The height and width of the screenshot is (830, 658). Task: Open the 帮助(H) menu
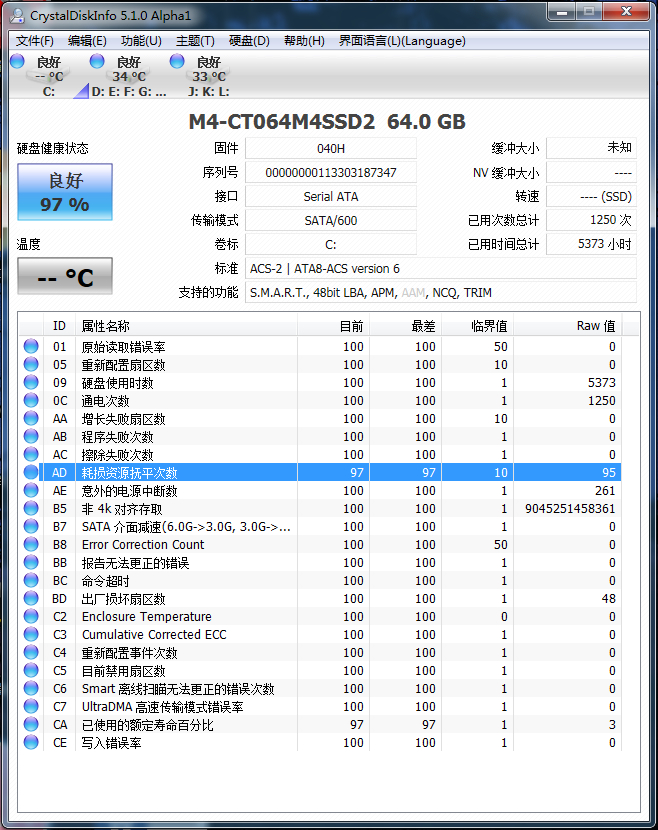(x=304, y=41)
